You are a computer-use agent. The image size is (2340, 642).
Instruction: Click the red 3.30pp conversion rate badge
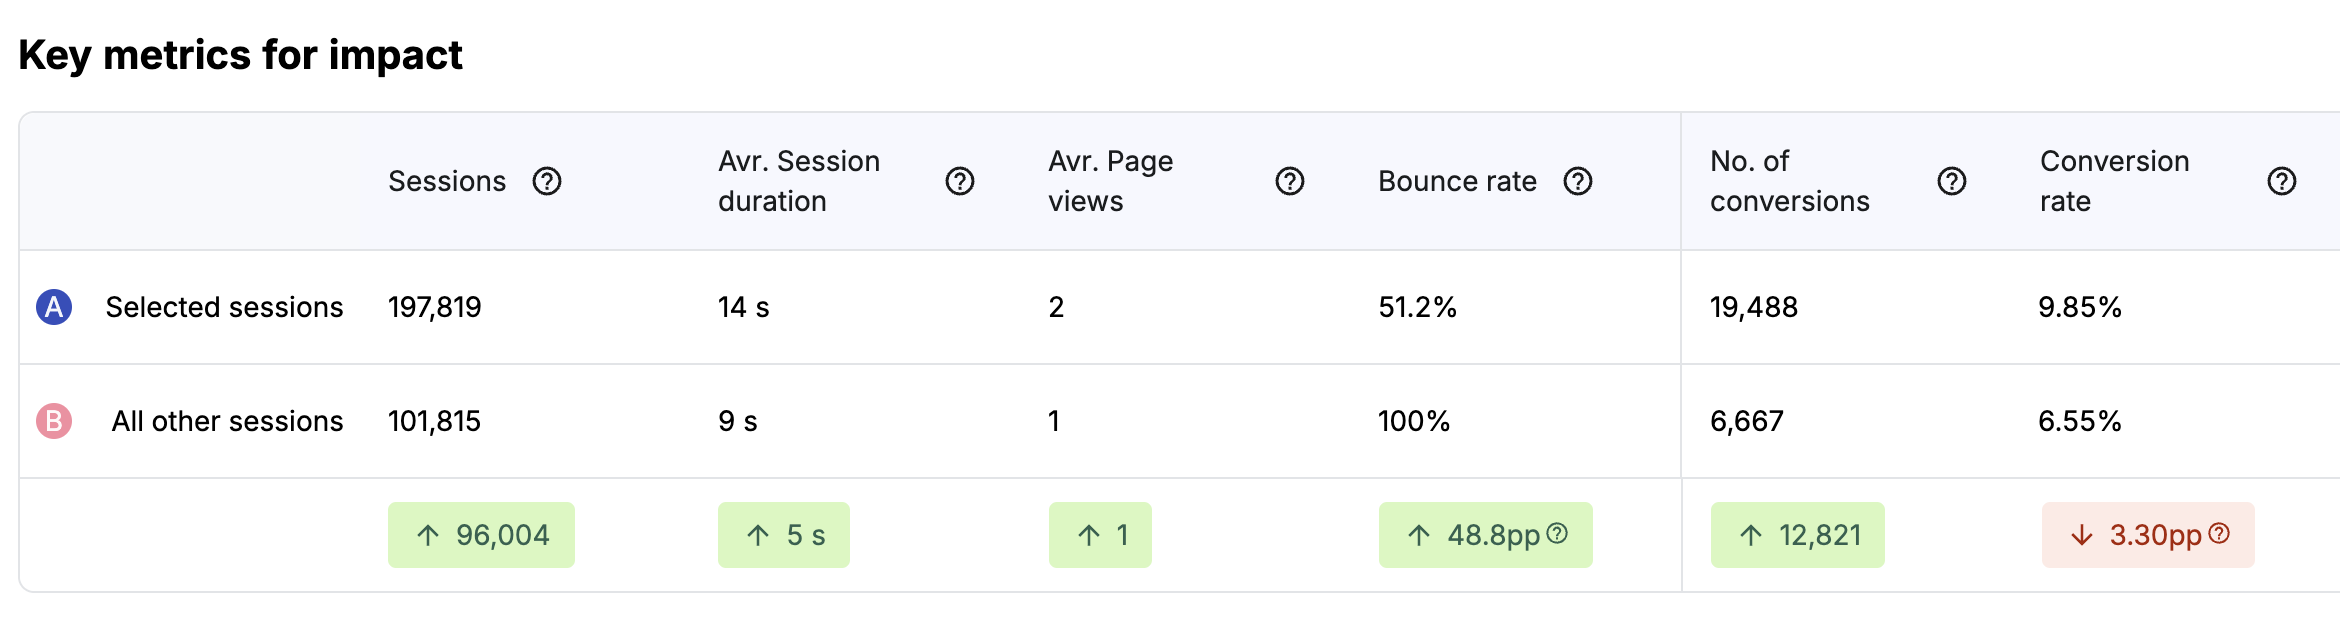pyautogui.click(x=2148, y=535)
